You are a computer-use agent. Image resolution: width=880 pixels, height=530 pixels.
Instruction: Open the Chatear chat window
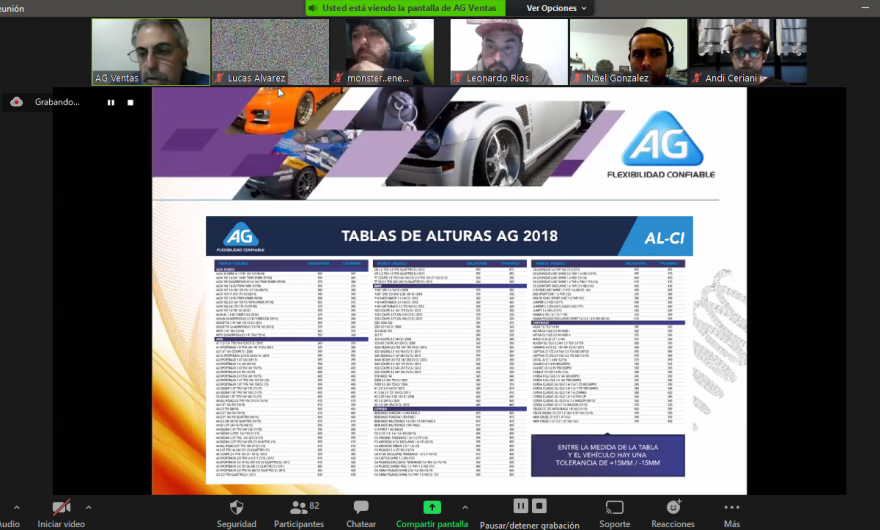pyautogui.click(x=361, y=507)
